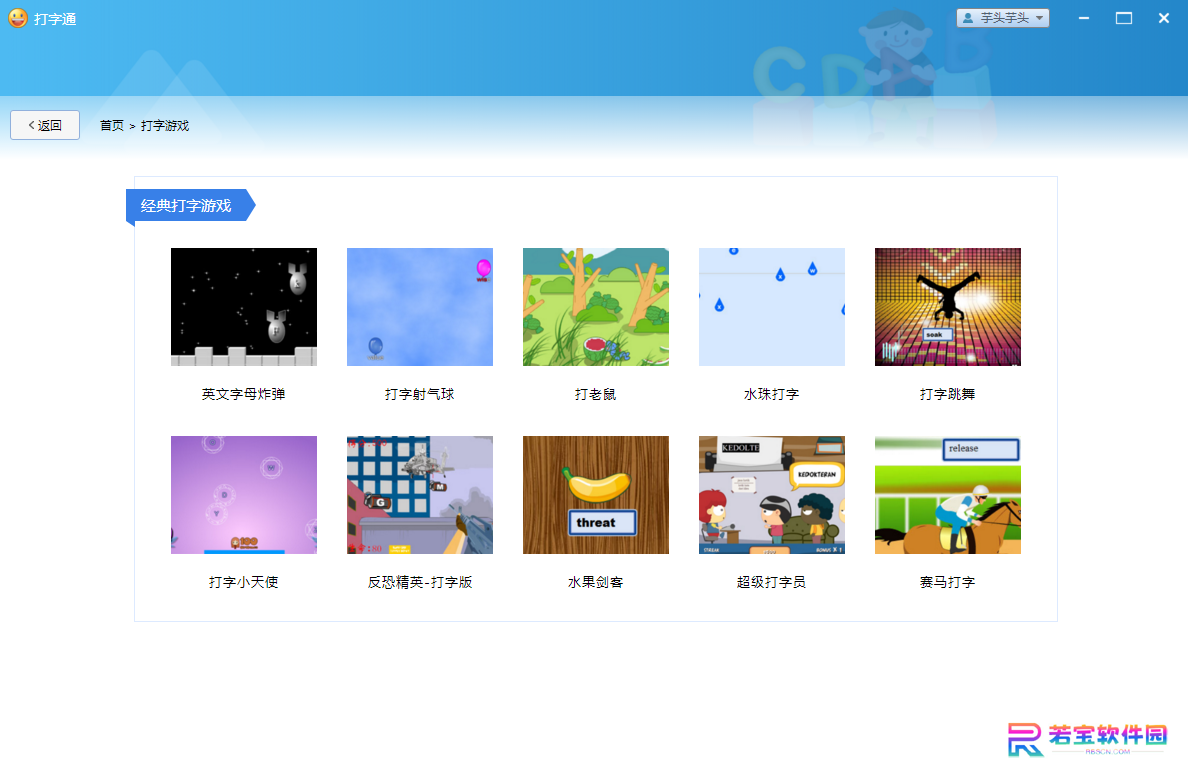The width and height of the screenshot is (1188, 765).
Task: Click the 赛马打字 label
Action: 948,582
